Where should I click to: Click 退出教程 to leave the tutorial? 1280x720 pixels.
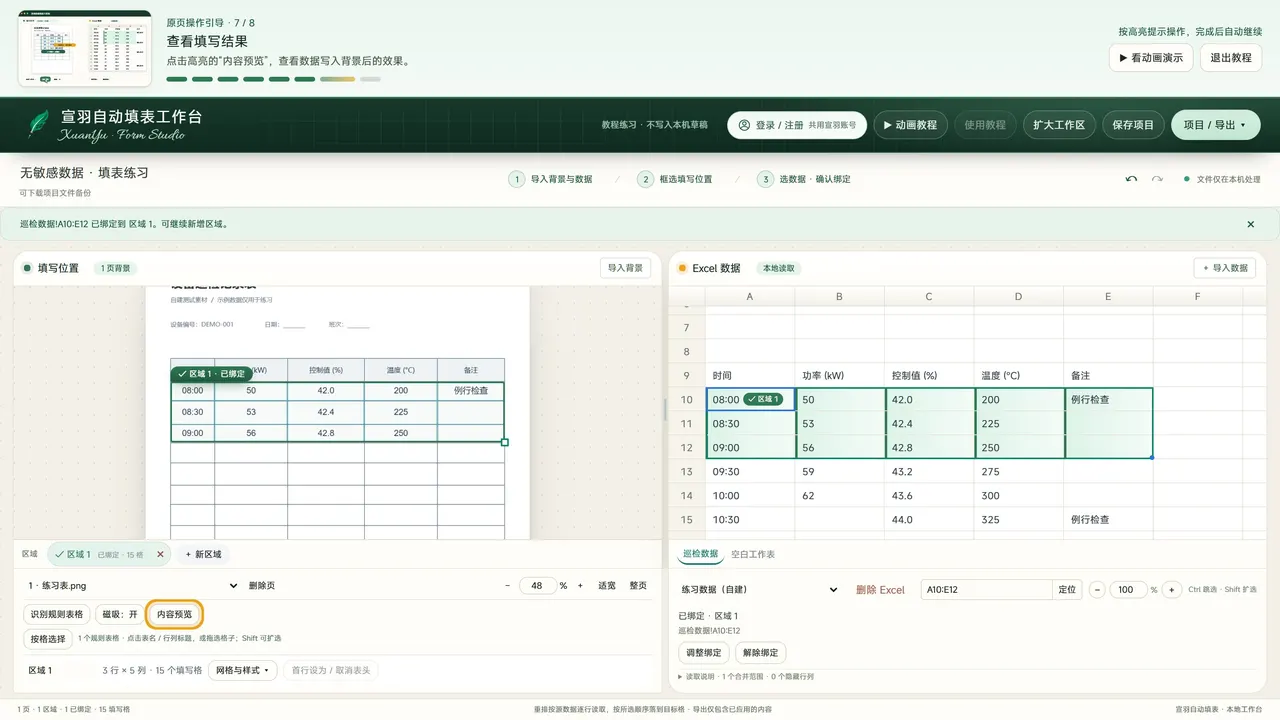[x=1230, y=58]
